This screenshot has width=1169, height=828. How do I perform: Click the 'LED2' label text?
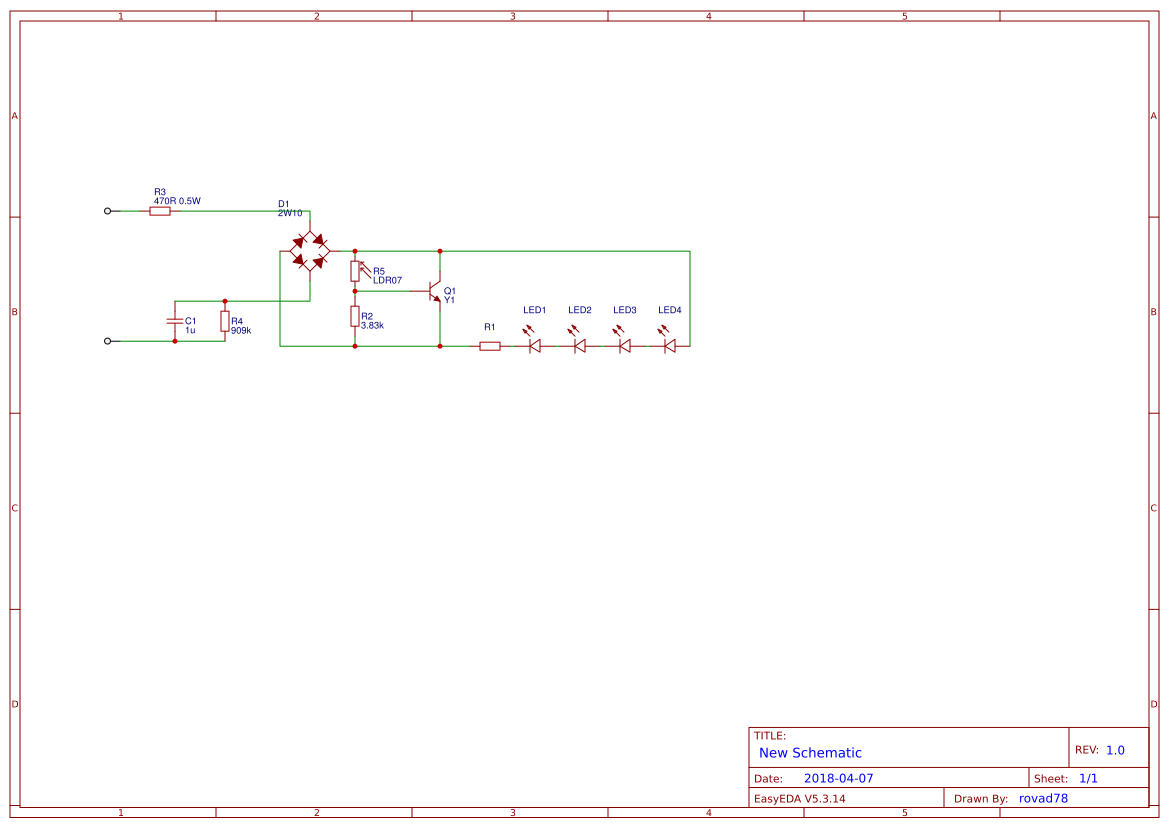pyautogui.click(x=579, y=310)
